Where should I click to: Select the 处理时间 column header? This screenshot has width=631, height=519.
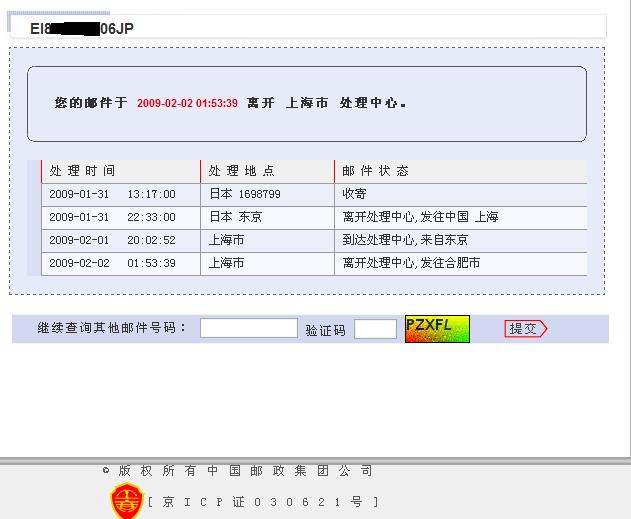point(82,171)
